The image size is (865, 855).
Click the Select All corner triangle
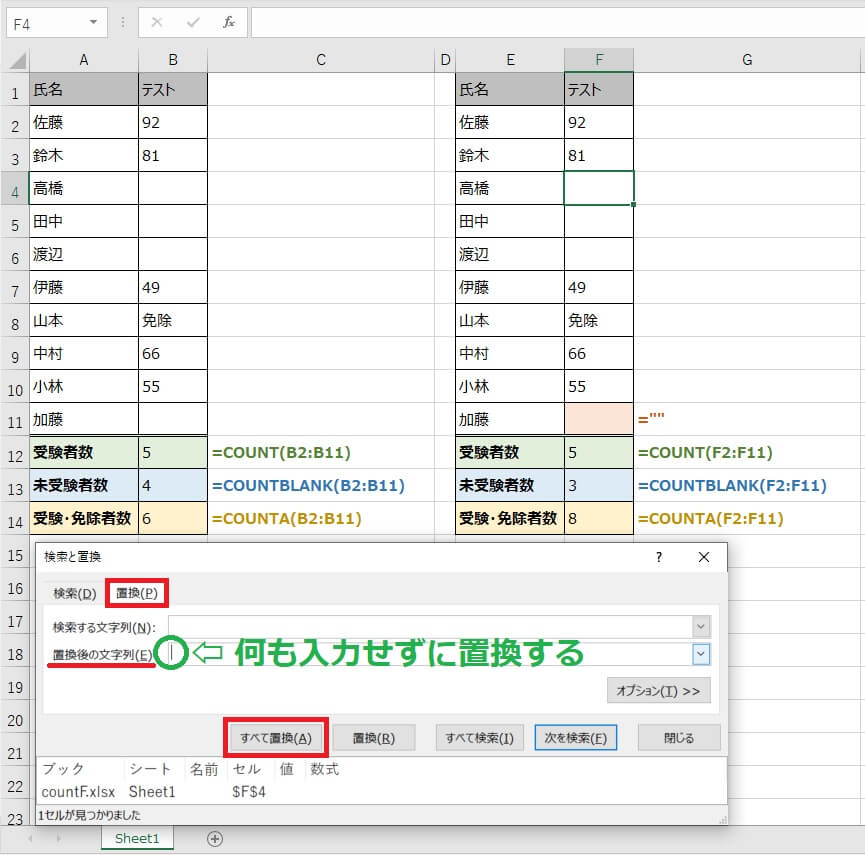pos(18,60)
